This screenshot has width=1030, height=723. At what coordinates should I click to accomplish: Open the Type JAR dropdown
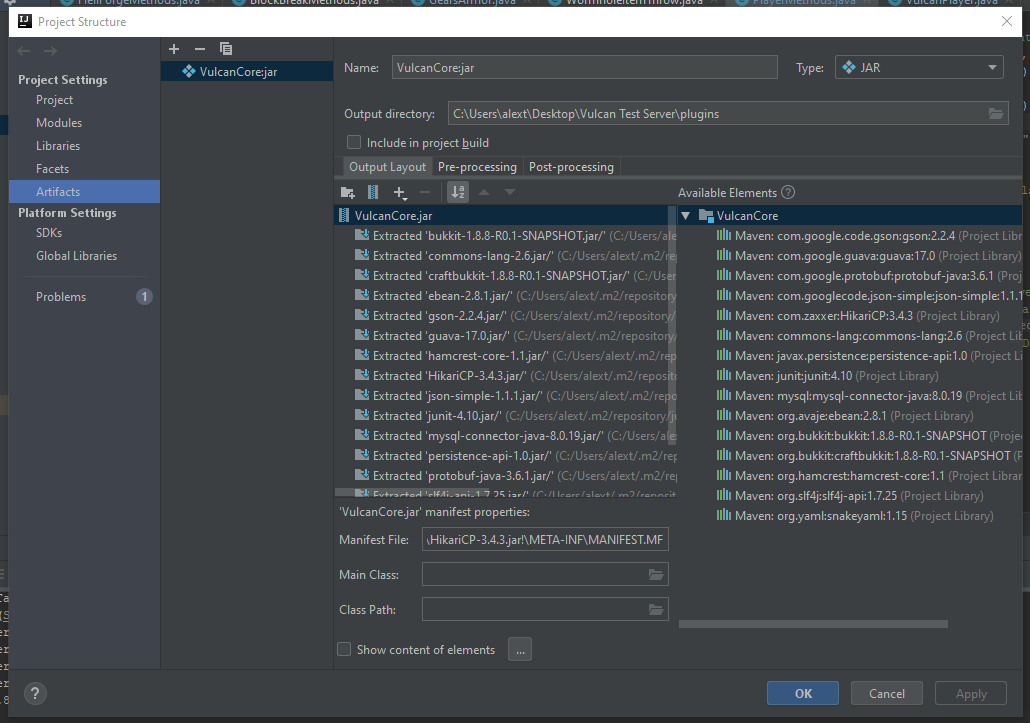(919, 68)
